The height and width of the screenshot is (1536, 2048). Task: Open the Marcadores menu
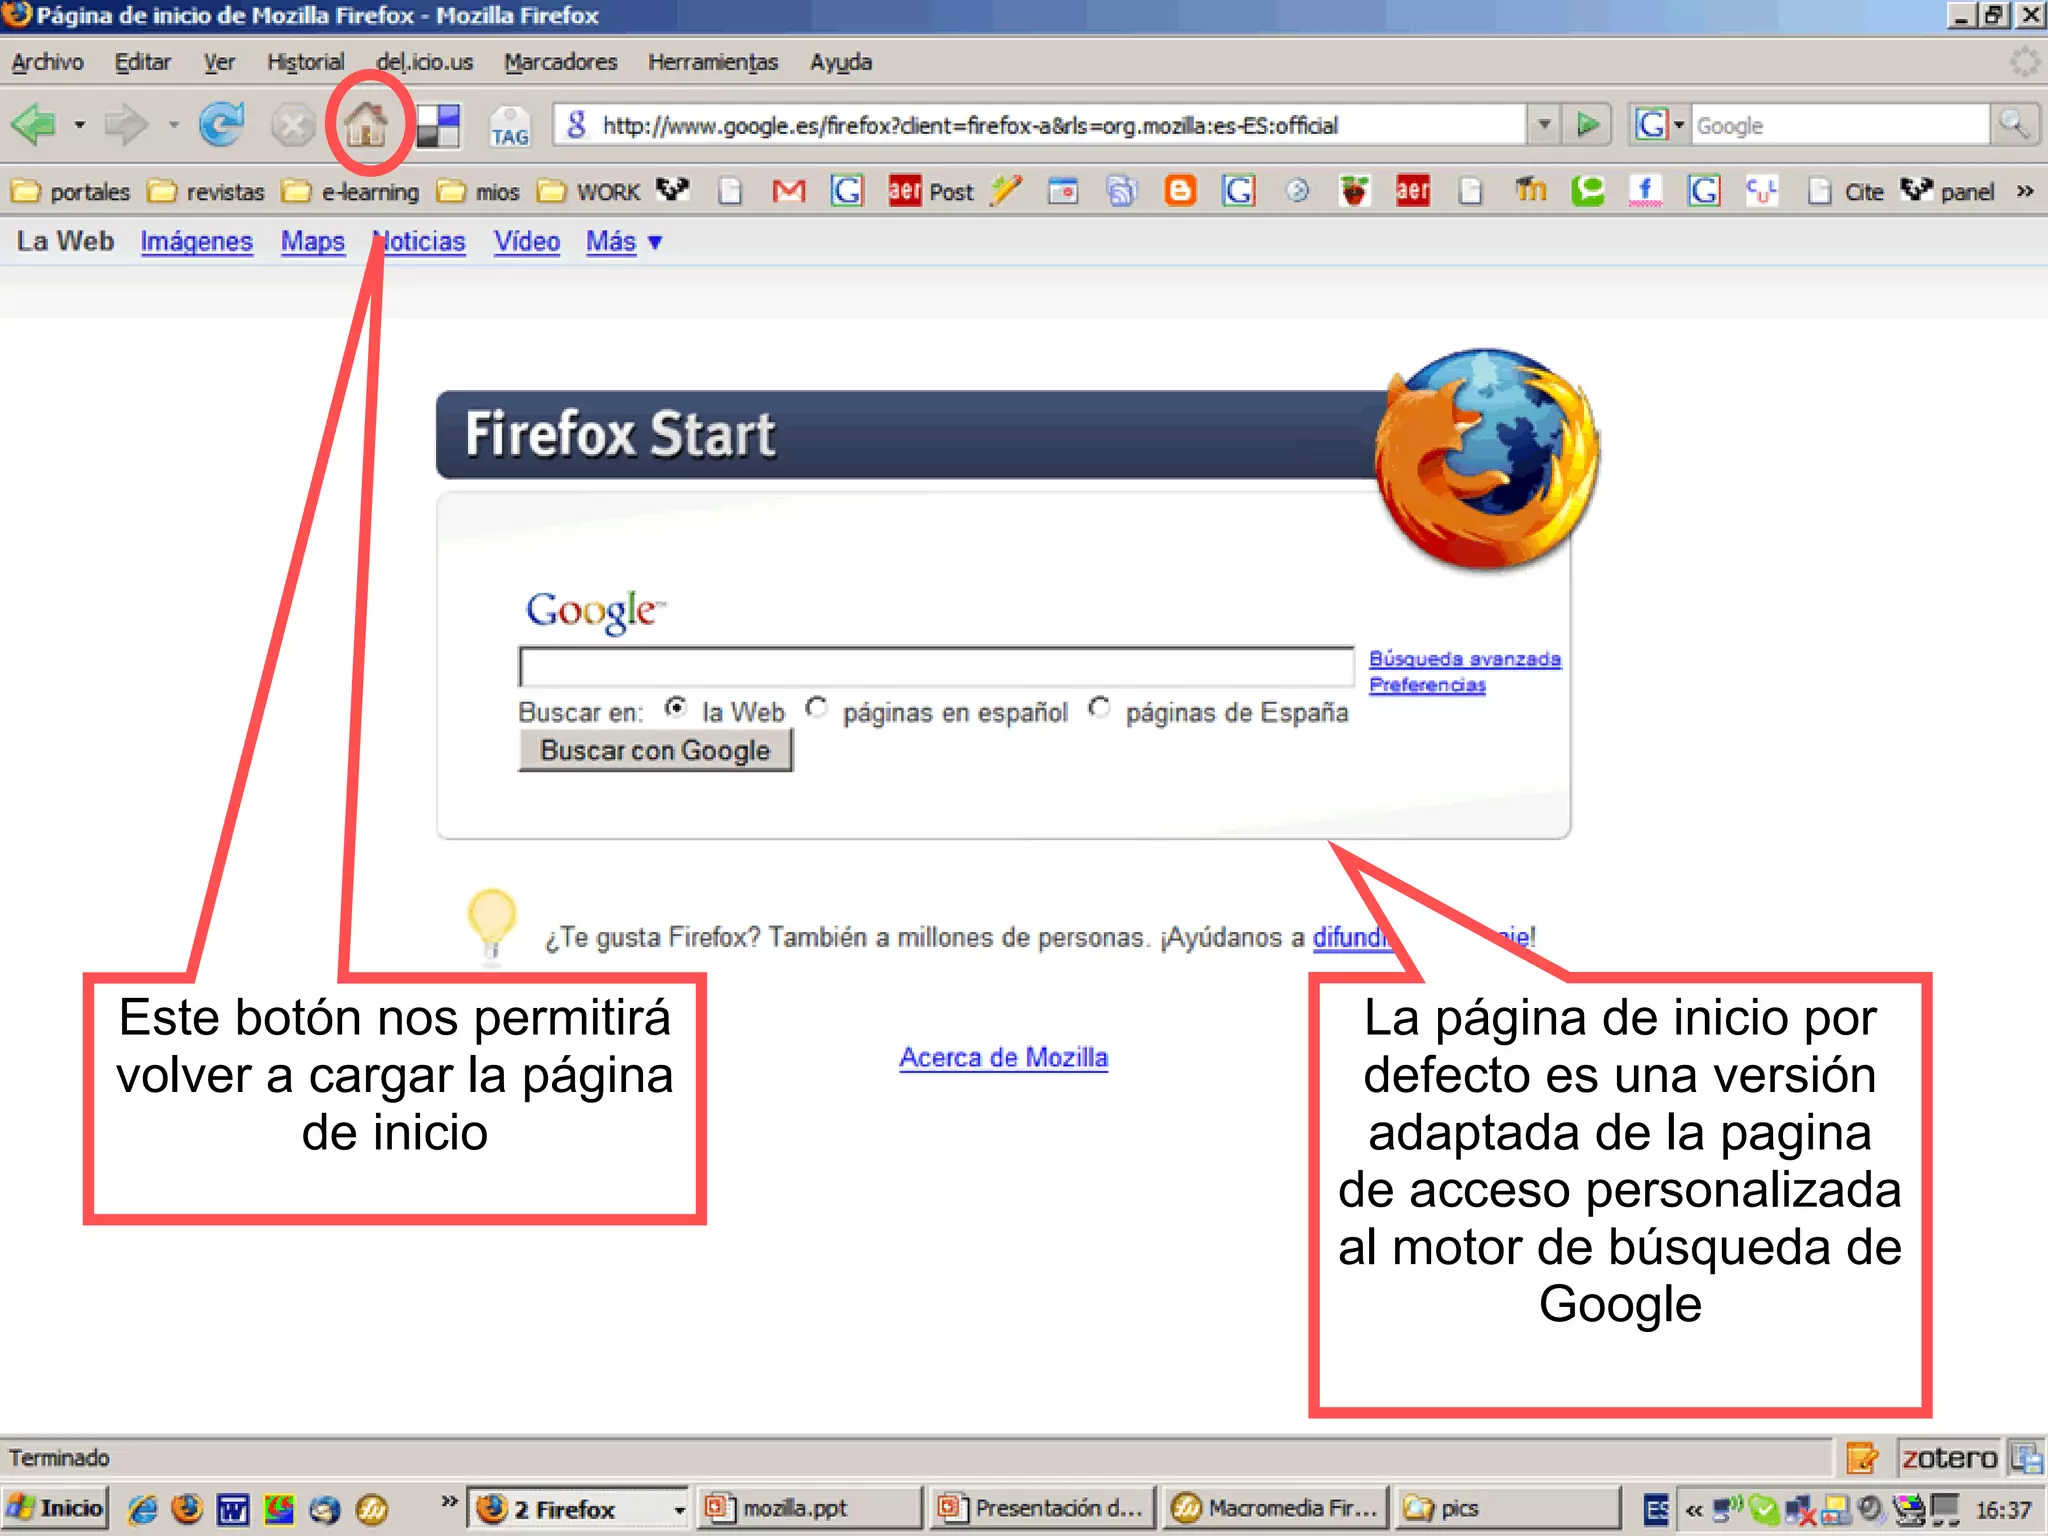point(560,62)
